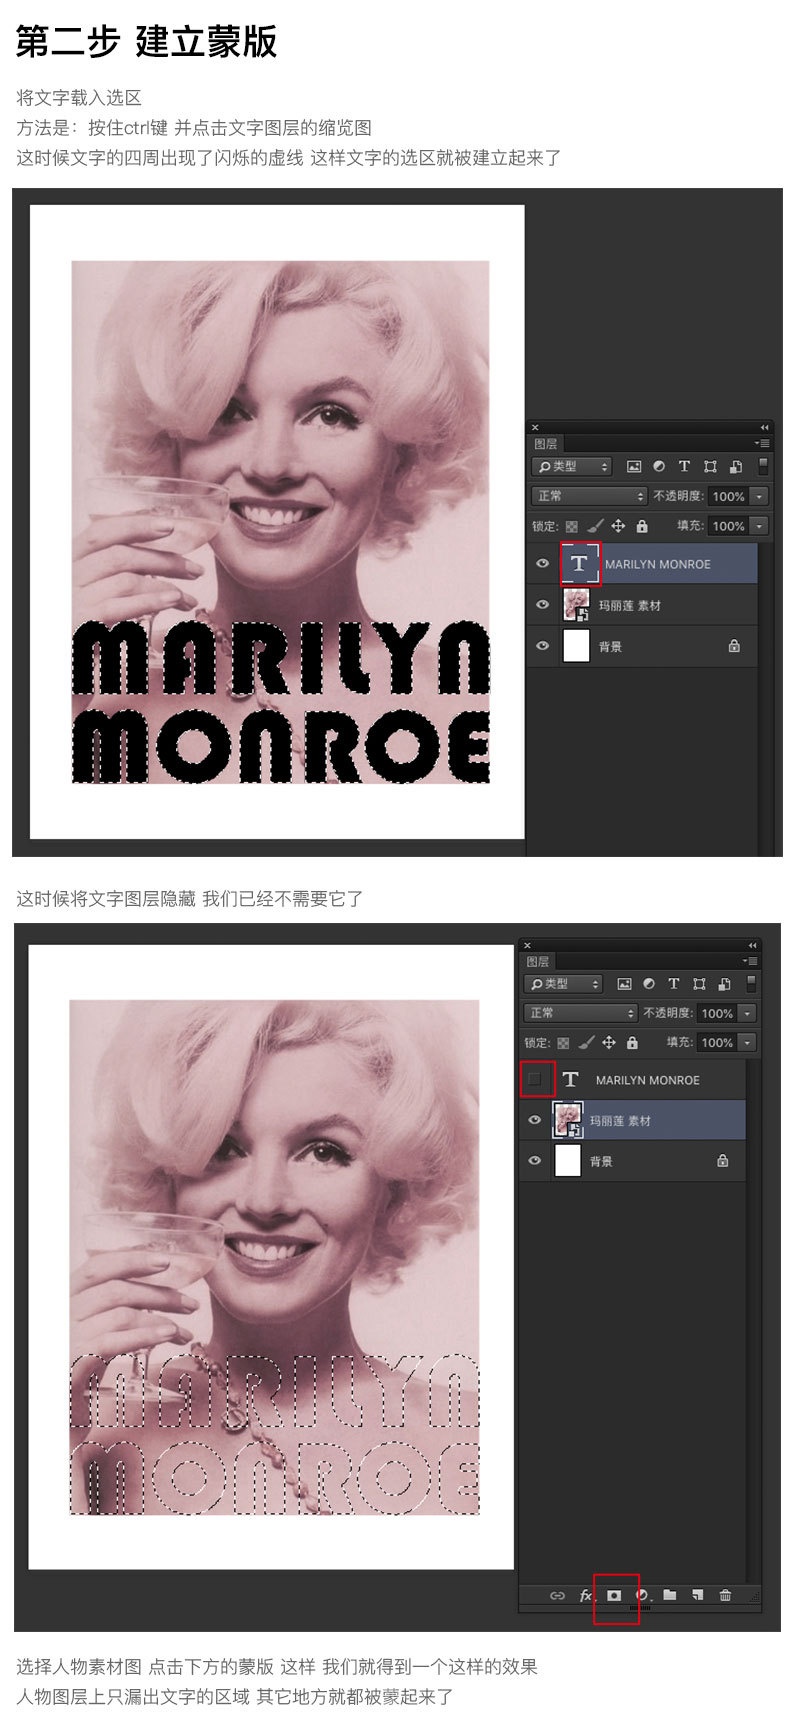Click the delete layer trash icon

coord(726,1595)
